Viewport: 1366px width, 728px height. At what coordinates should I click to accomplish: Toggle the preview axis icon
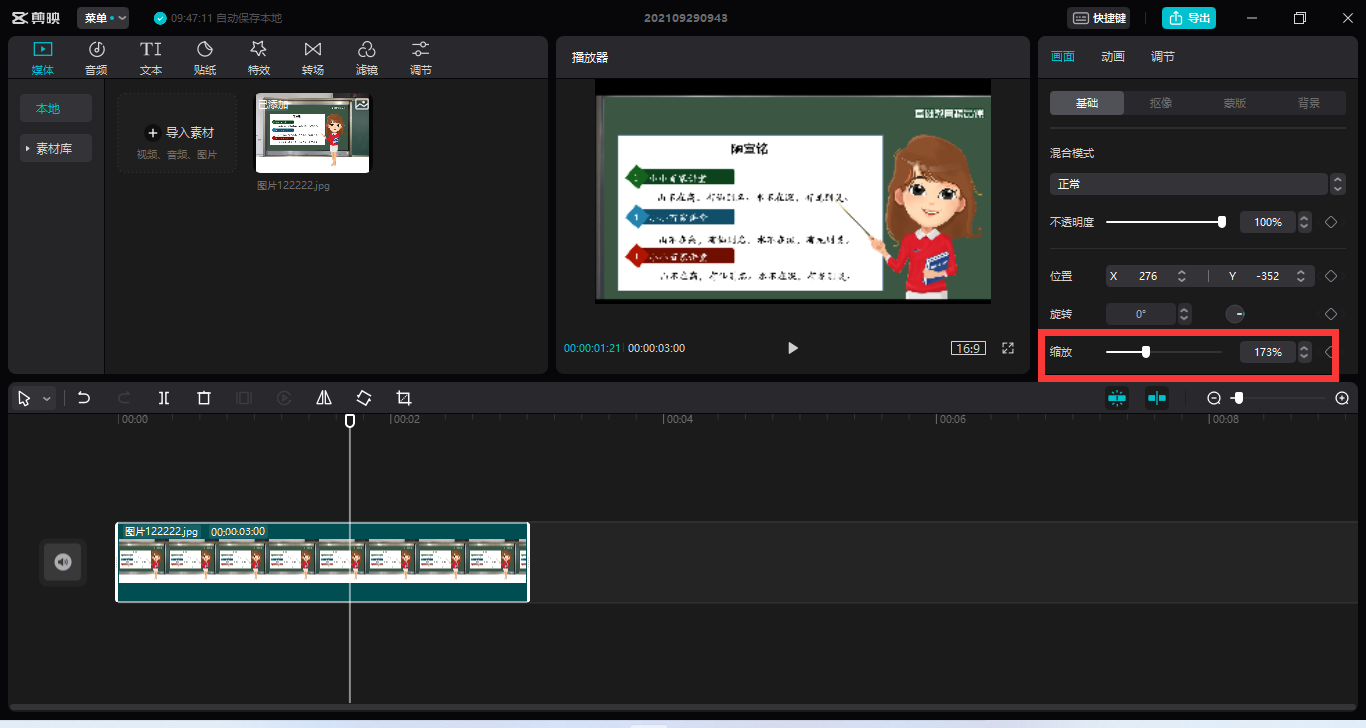click(x=1157, y=398)
